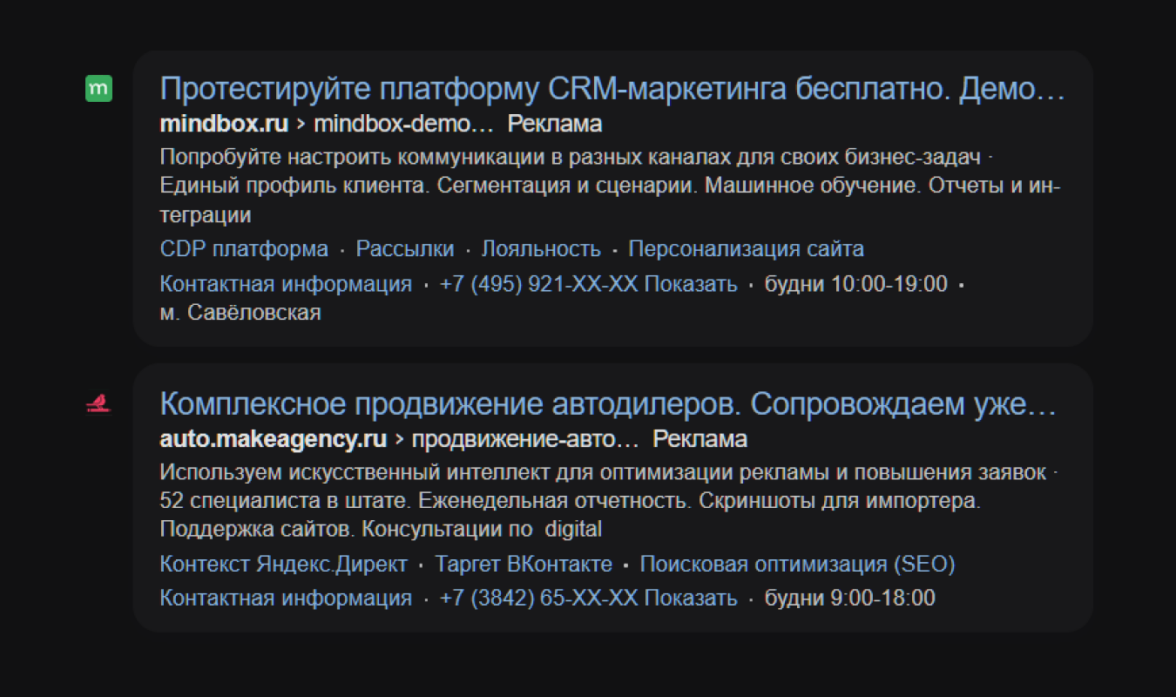
Task: Click the Реклама label on Mindbox ad
Action: (x=555, y=124)
